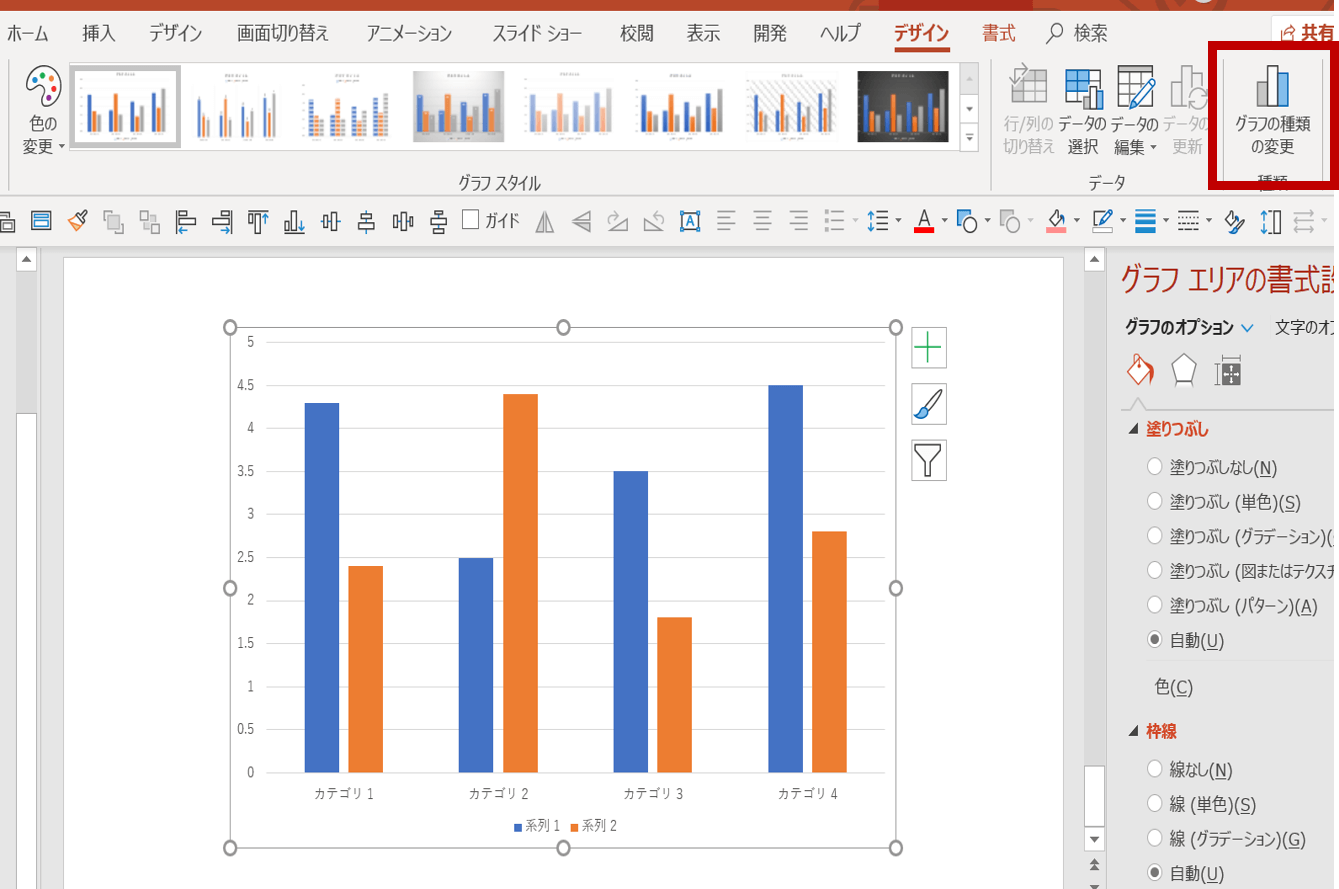The height and width of the screenshot is (889, 1339).
Task: Click the Format Painter brush icon
Action: tap(78, 221)
